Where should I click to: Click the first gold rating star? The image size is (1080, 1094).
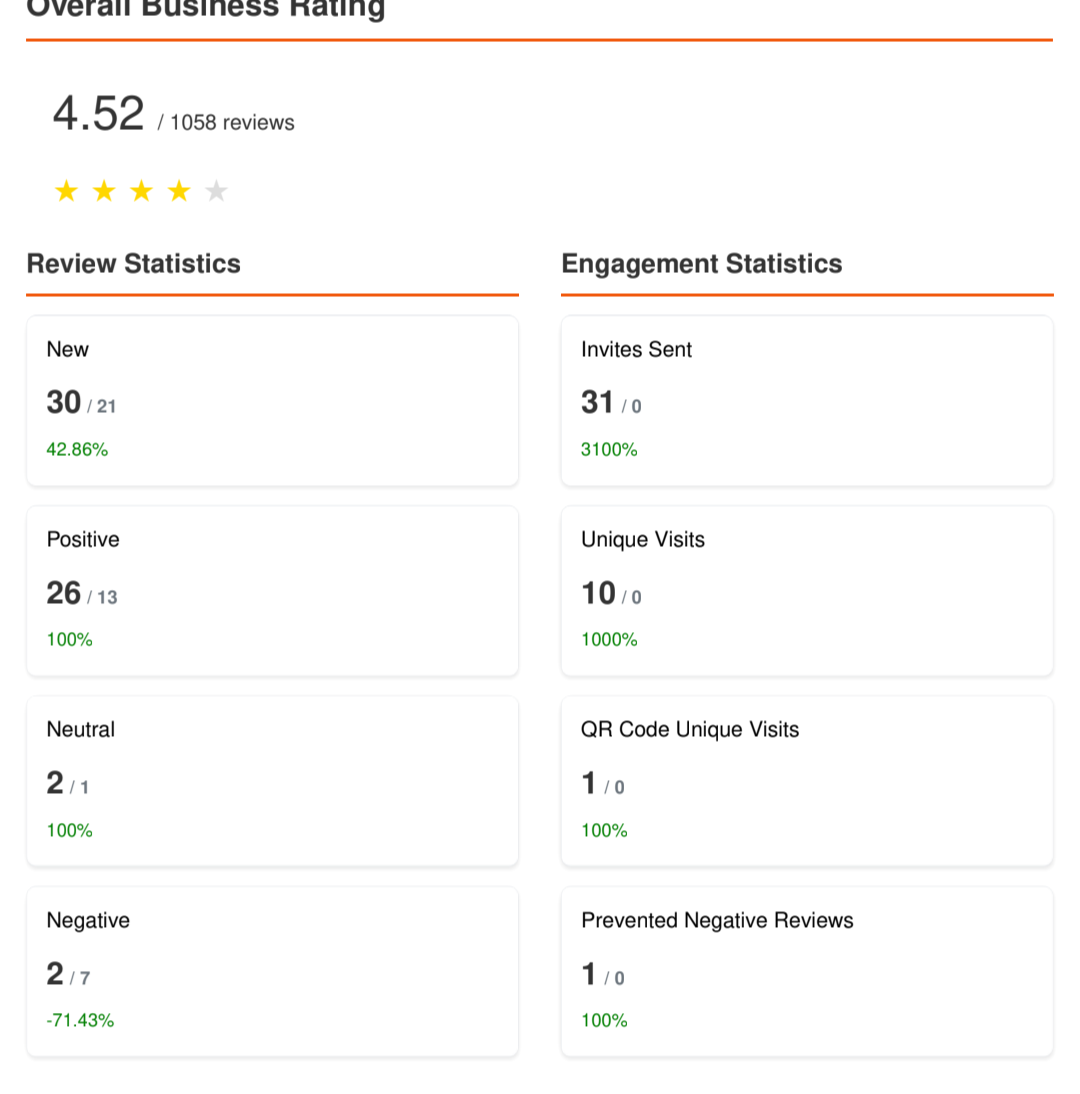click(x=66, y=191)
